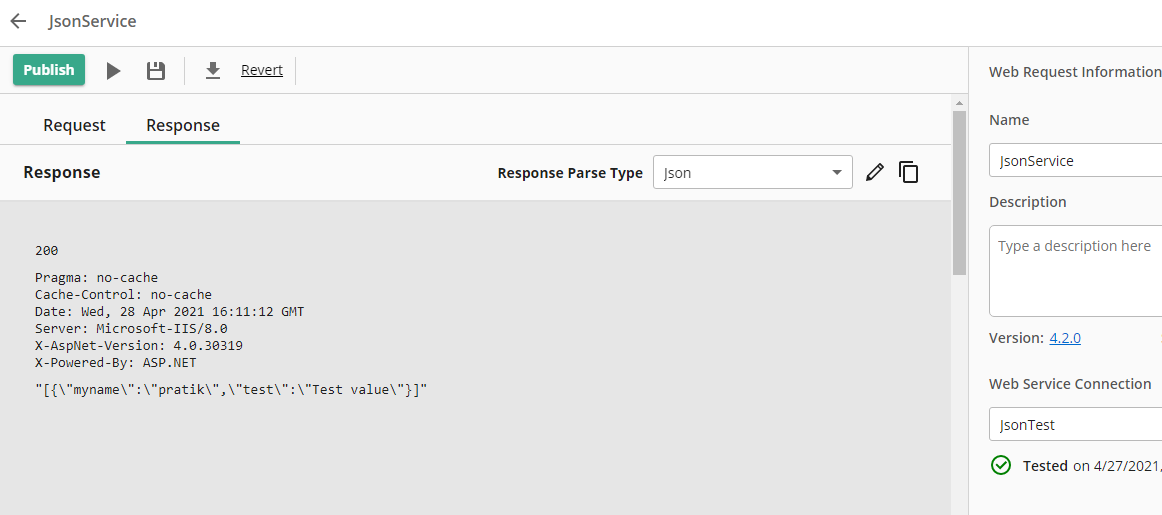Screen dimensions: 1162x515
Task: Edit the response using the pencil icon
Action: (x=875, y=172)
